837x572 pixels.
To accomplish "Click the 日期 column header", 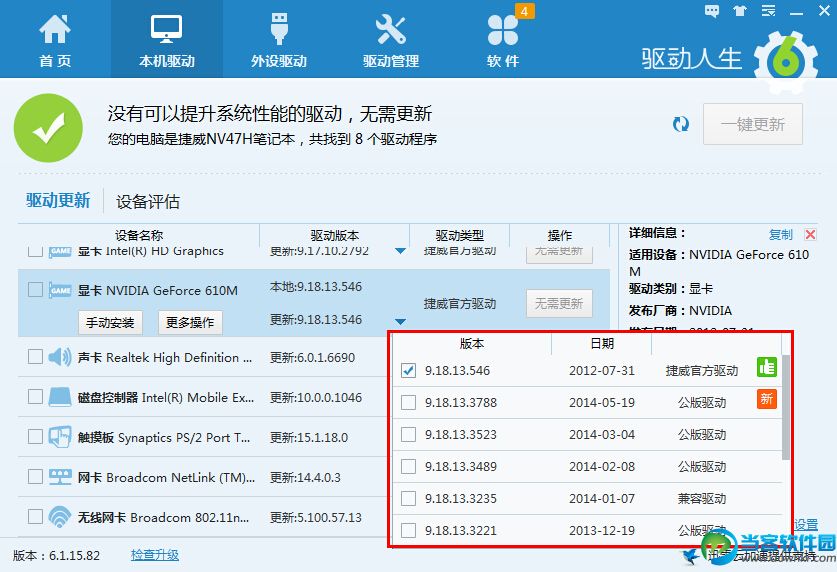I will click(602, 343).
